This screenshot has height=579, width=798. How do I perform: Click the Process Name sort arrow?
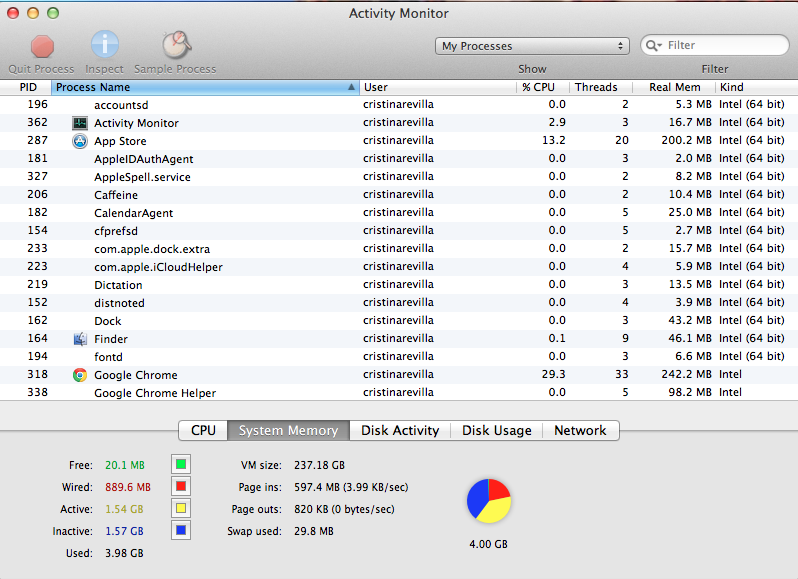(x=351, y=87)
